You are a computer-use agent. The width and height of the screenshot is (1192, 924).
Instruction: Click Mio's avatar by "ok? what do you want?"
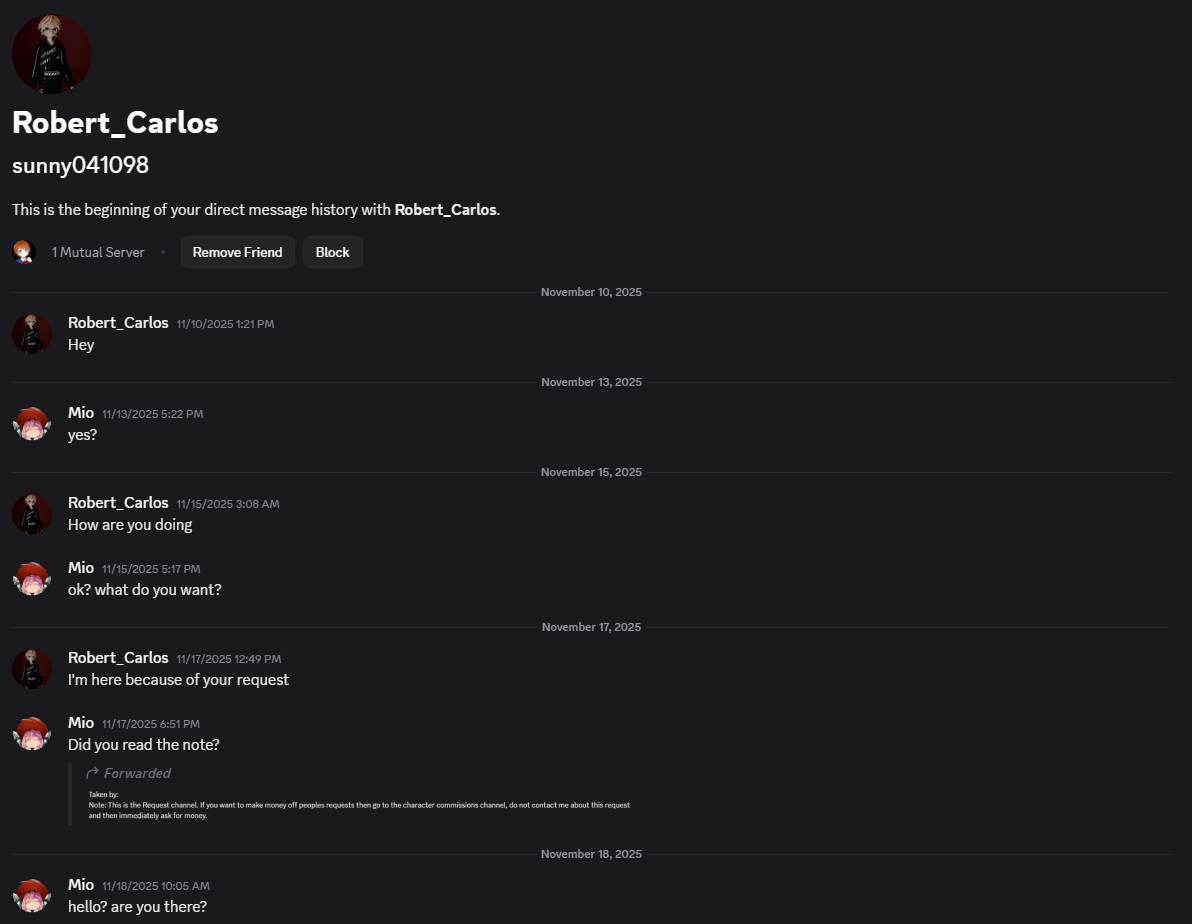point(32,579)
